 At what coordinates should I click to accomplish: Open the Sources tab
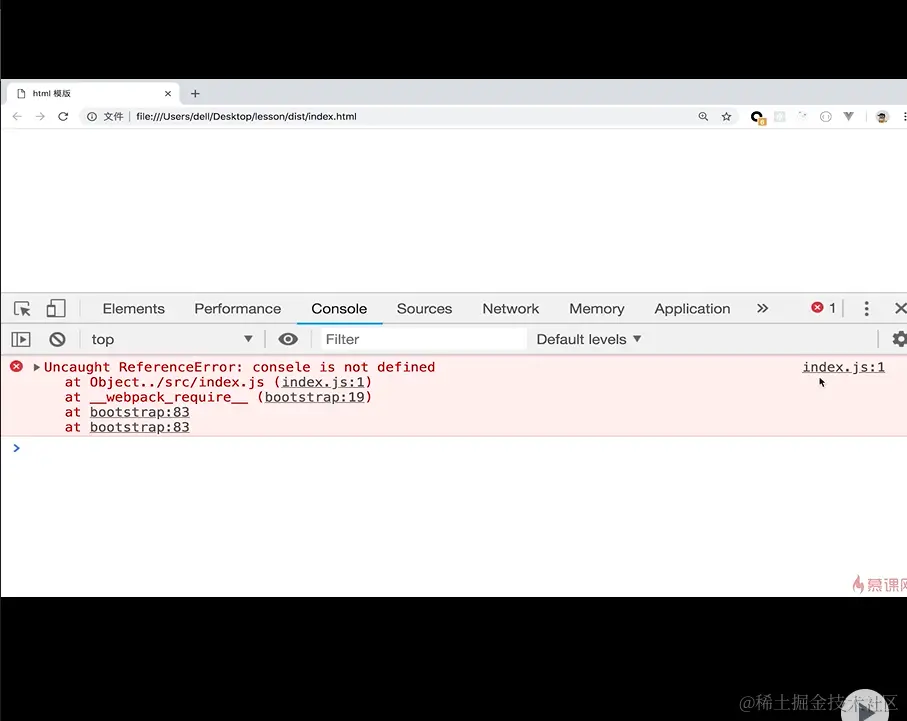[x=425, y=308]
